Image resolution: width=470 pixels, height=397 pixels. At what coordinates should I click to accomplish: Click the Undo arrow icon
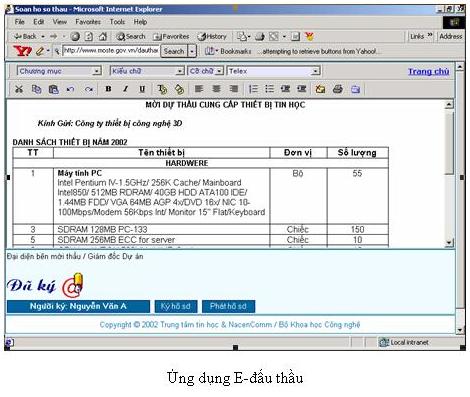click(x=70, y=89)
